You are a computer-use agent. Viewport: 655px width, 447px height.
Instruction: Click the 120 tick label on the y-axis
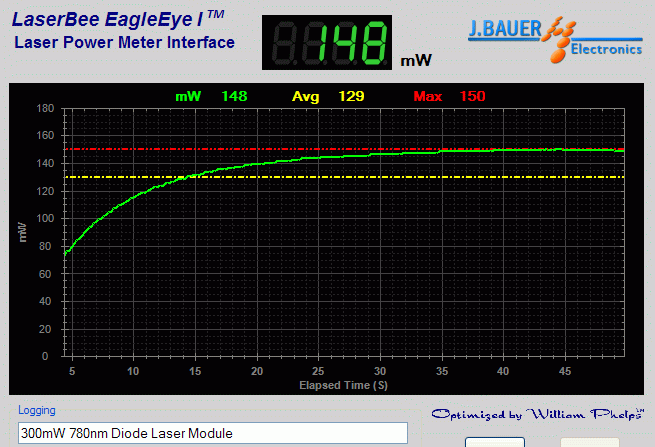click(x=45, y=191)
